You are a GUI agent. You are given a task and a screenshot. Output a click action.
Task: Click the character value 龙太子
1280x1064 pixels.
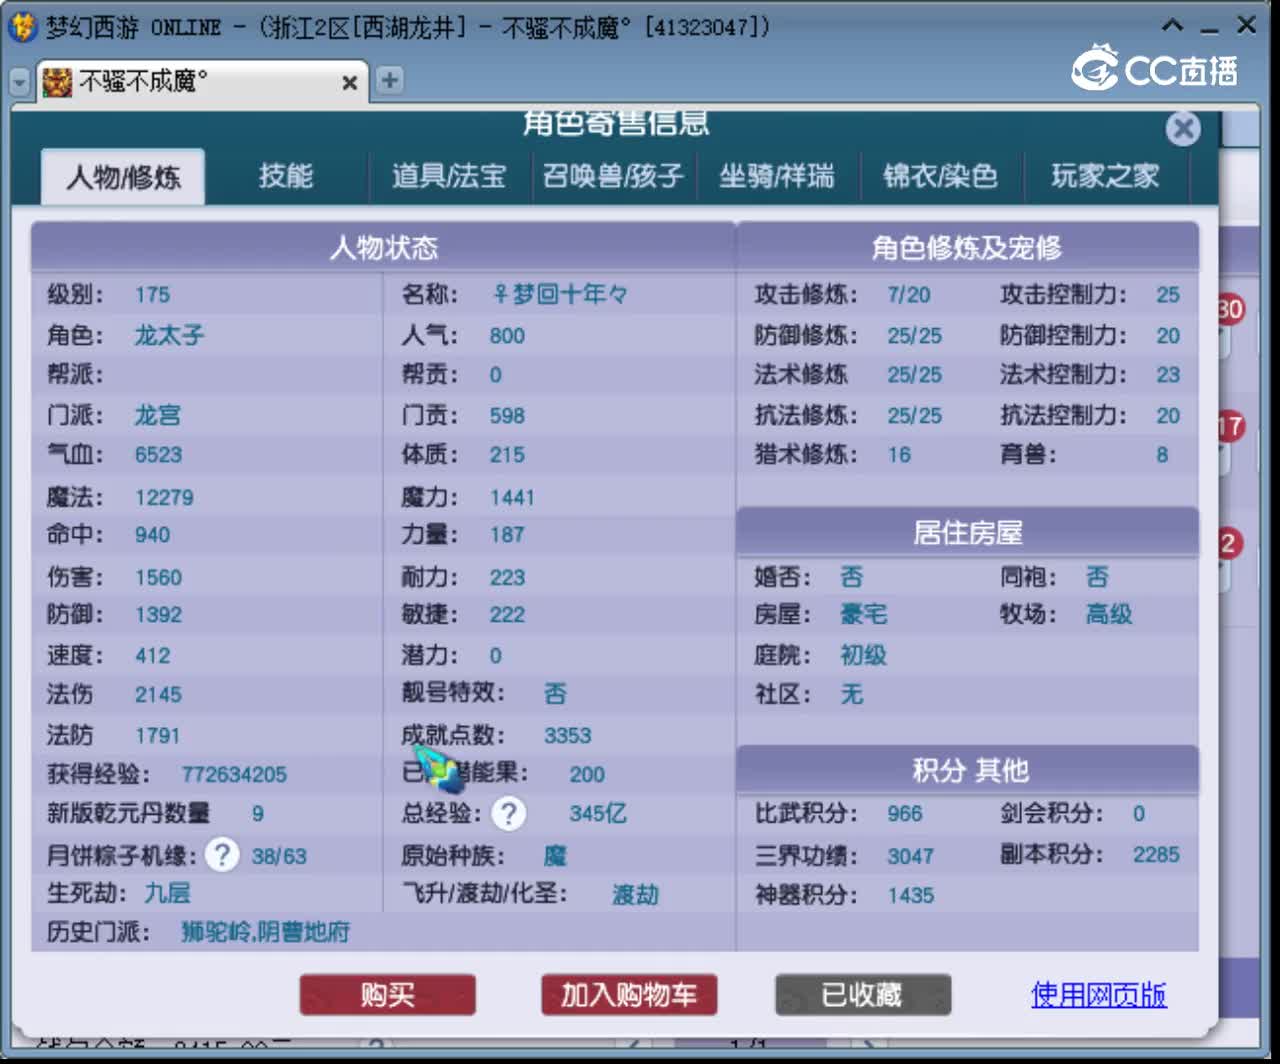(169, 335)
